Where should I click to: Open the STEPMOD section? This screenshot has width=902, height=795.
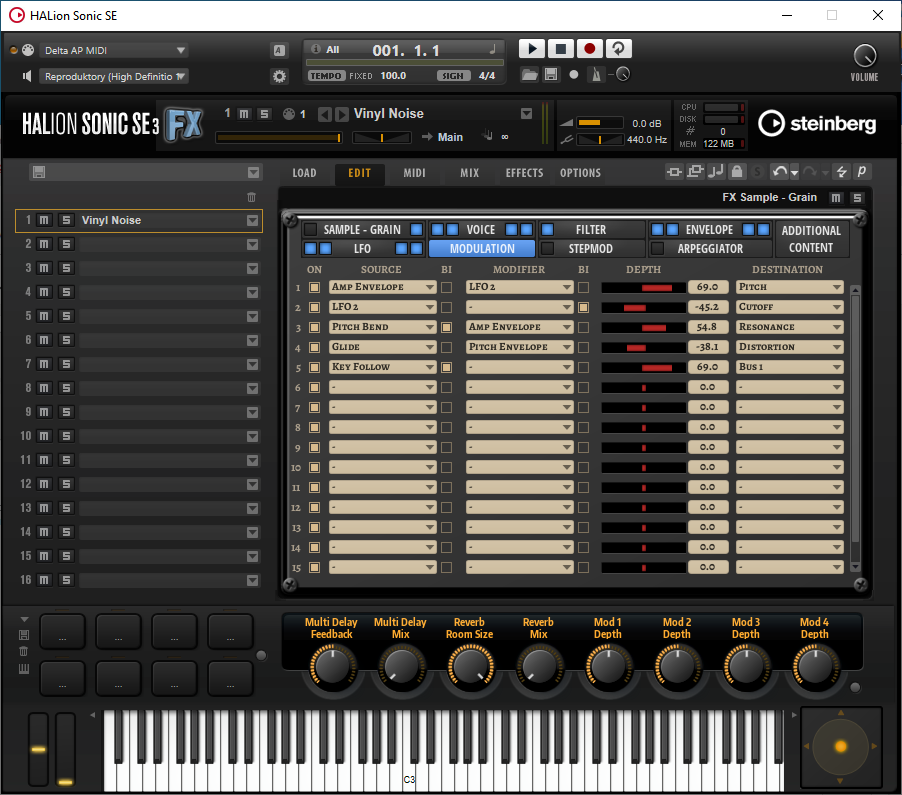591,249
